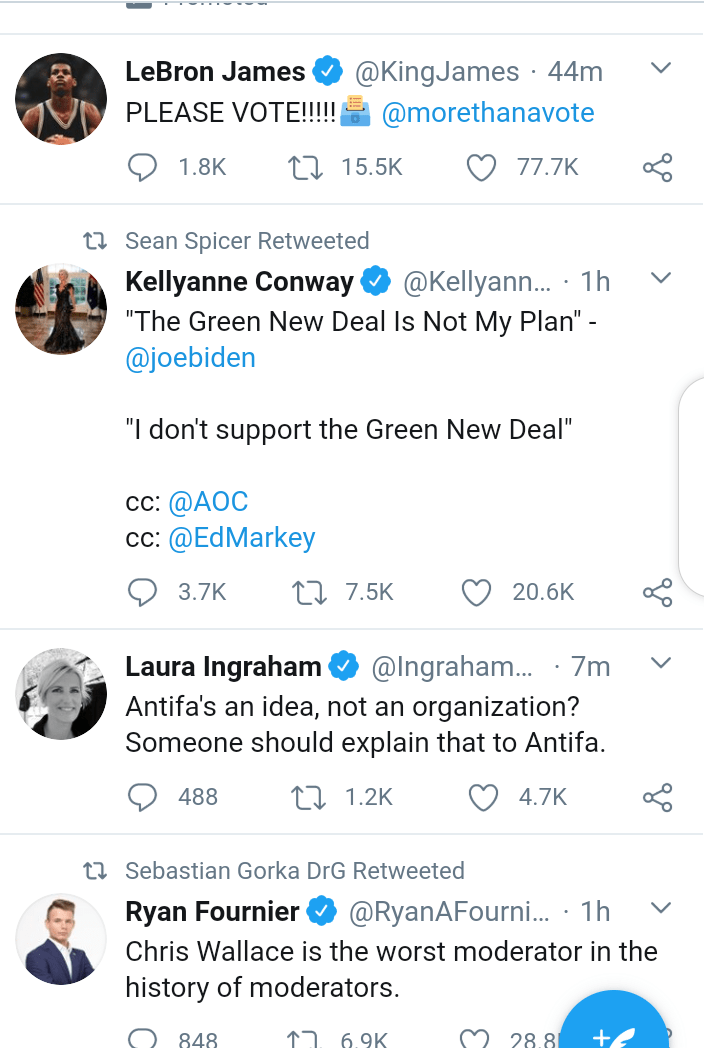
Task: Like LeBron James's tweet
Action: pos(481,167)
